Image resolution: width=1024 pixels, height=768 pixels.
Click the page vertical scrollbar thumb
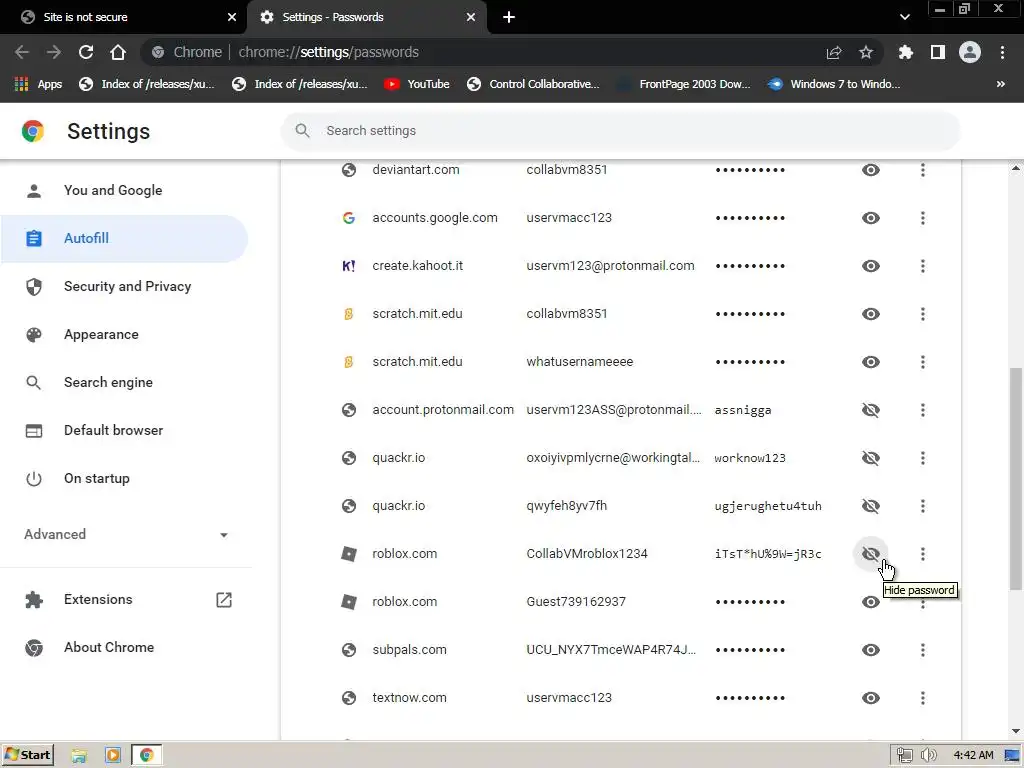coord(1016,478)
